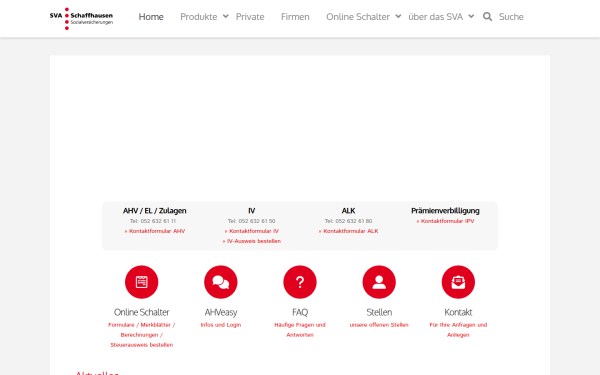Click the IV-Ausweis bestellen link

(252, 241)
